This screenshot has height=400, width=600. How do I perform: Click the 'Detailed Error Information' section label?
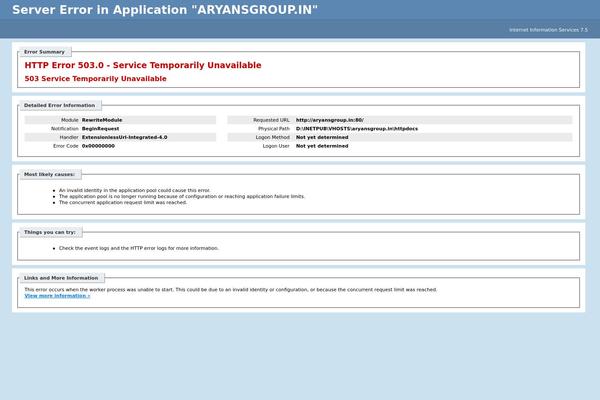click(x=59, y=105)
